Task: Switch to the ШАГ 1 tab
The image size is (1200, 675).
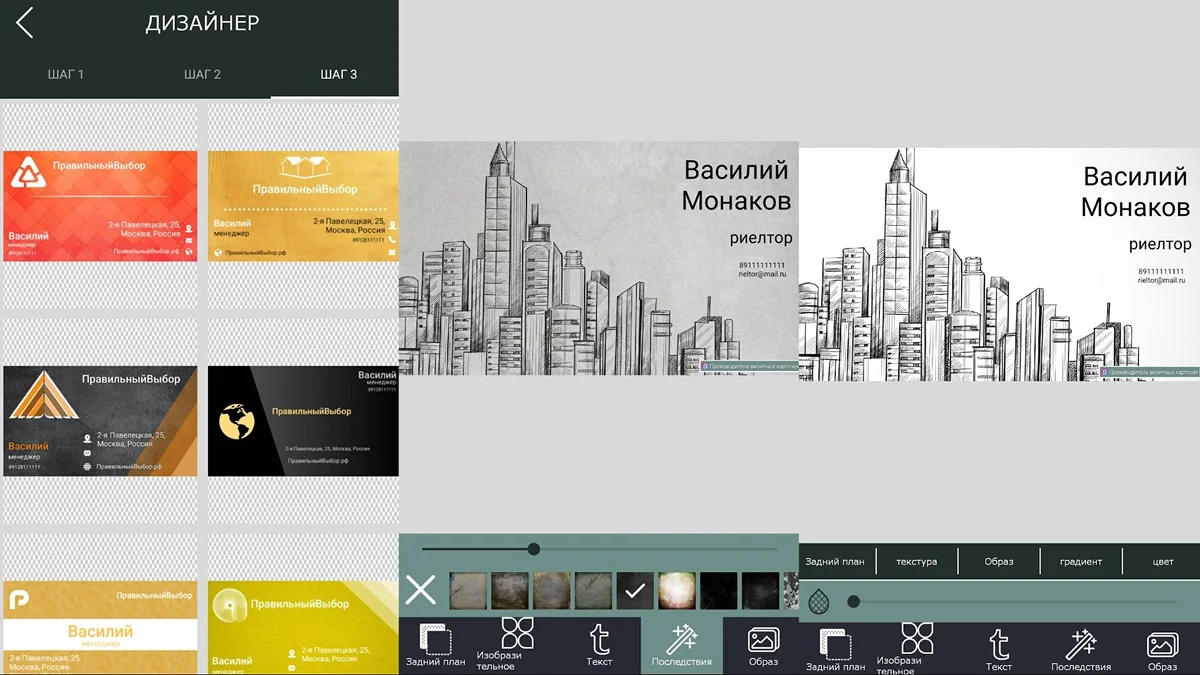Action: coord(66,74)
